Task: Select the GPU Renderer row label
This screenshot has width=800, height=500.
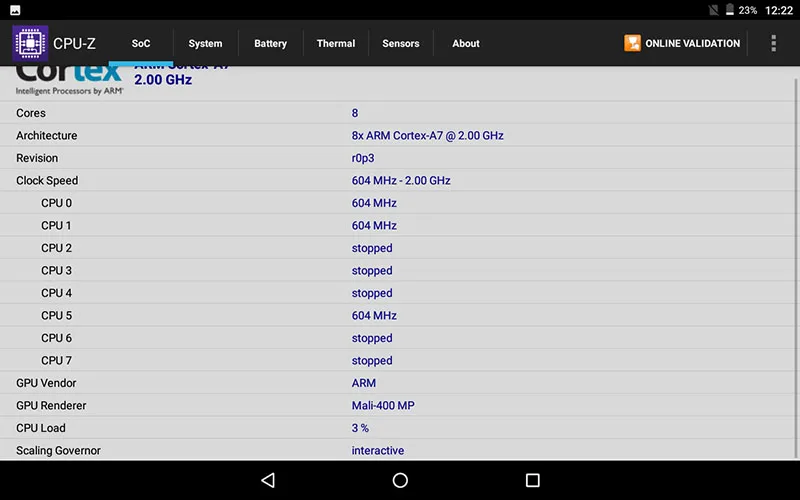Action: (51, 405)
